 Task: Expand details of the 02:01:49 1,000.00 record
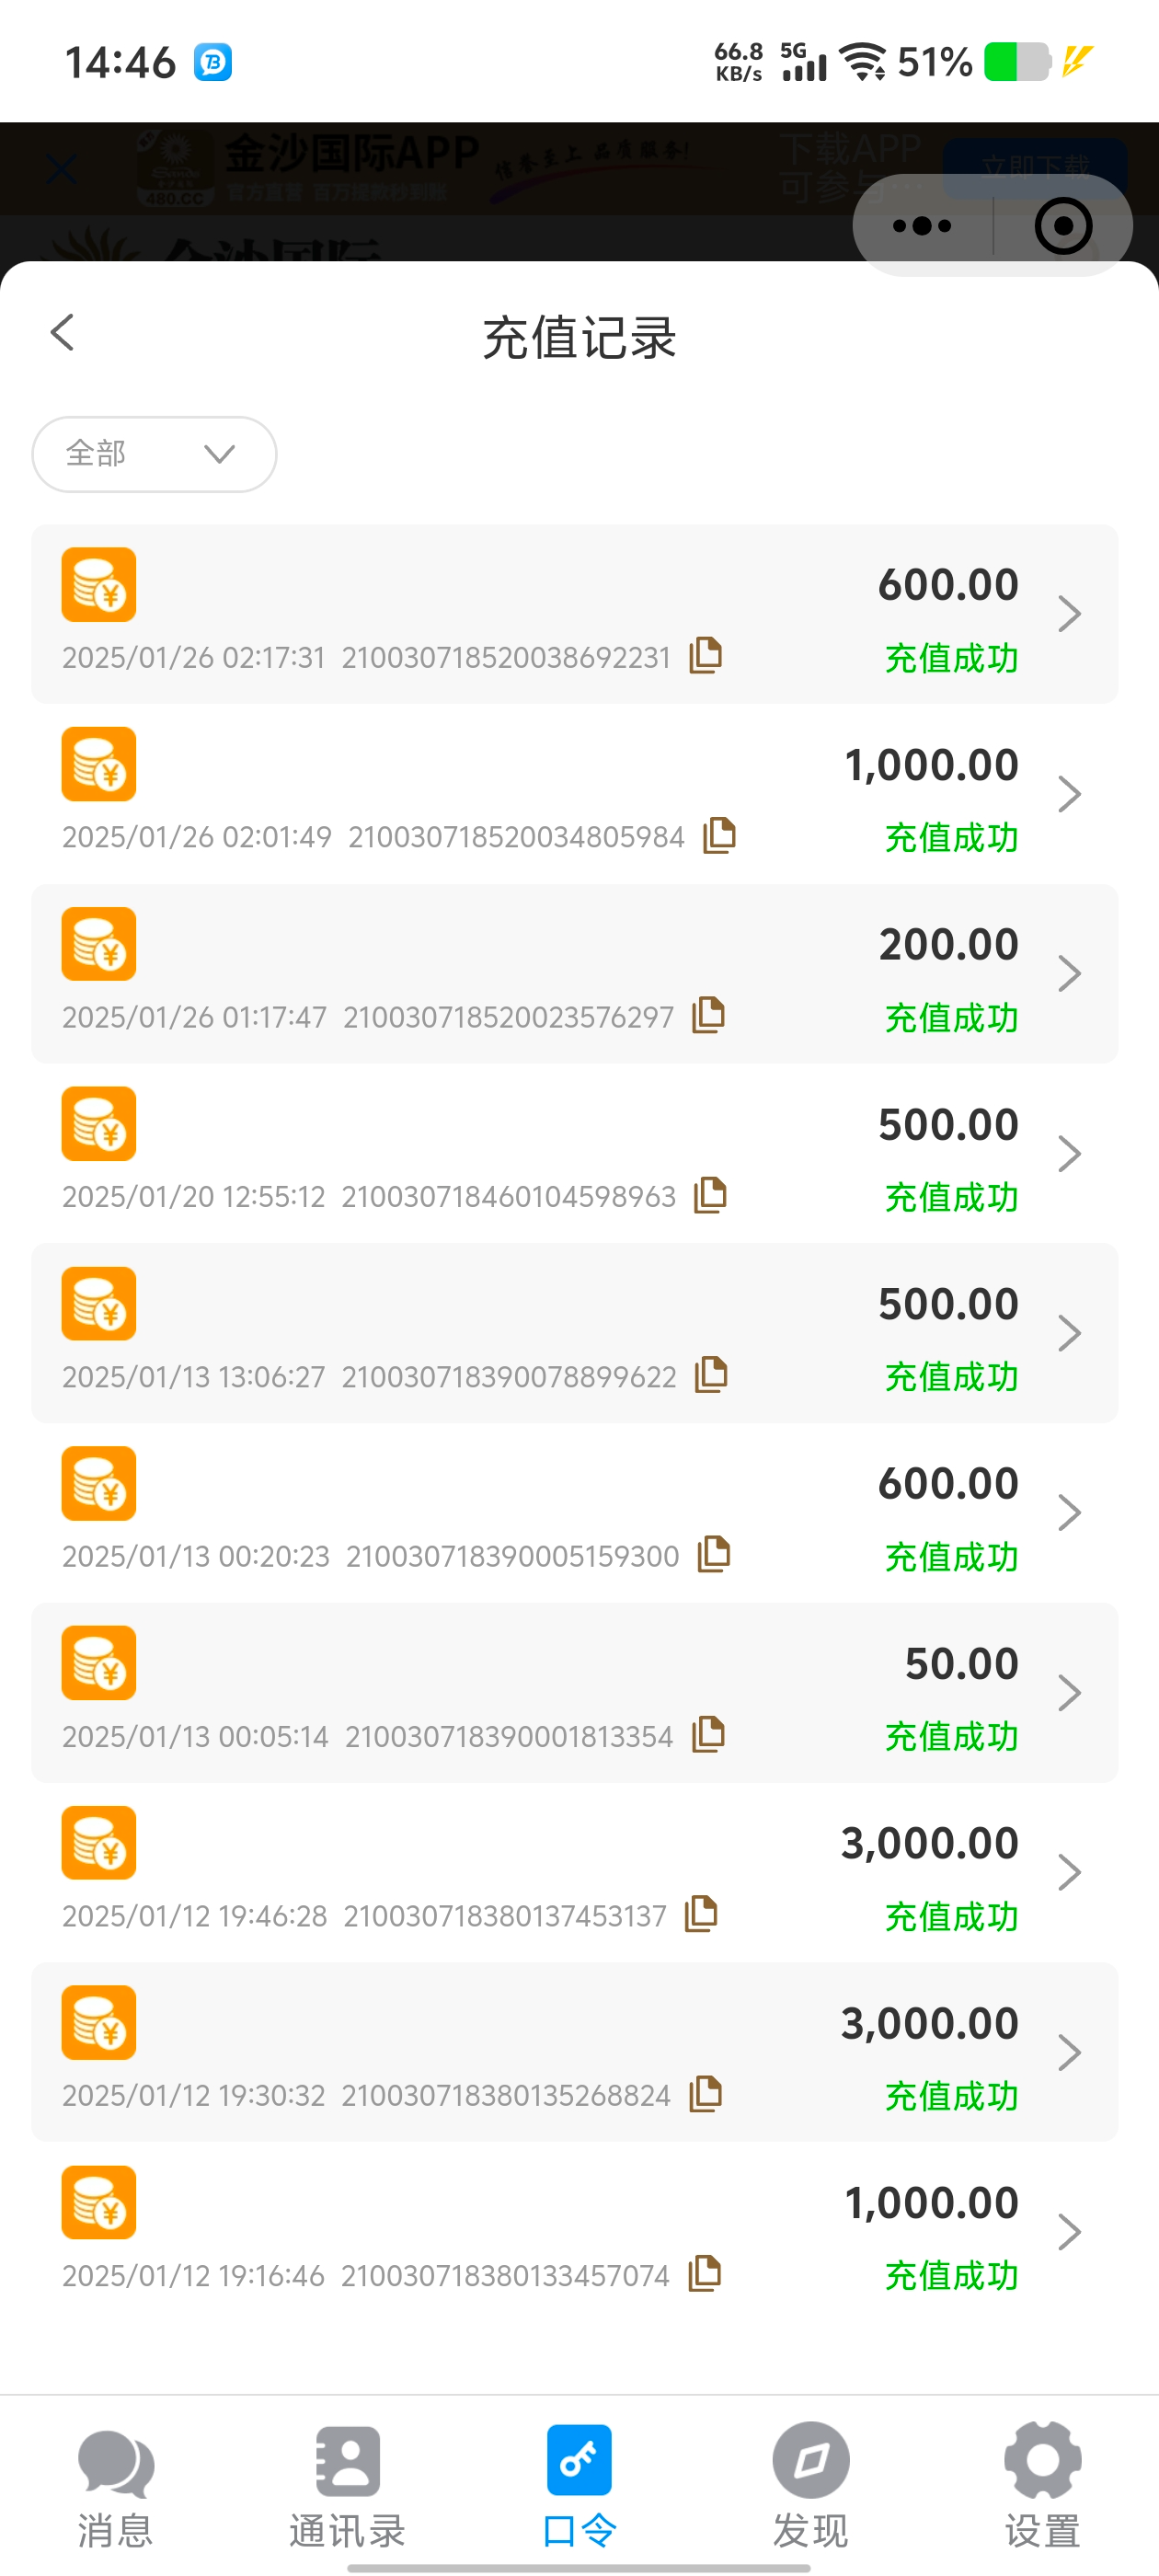1069,795
